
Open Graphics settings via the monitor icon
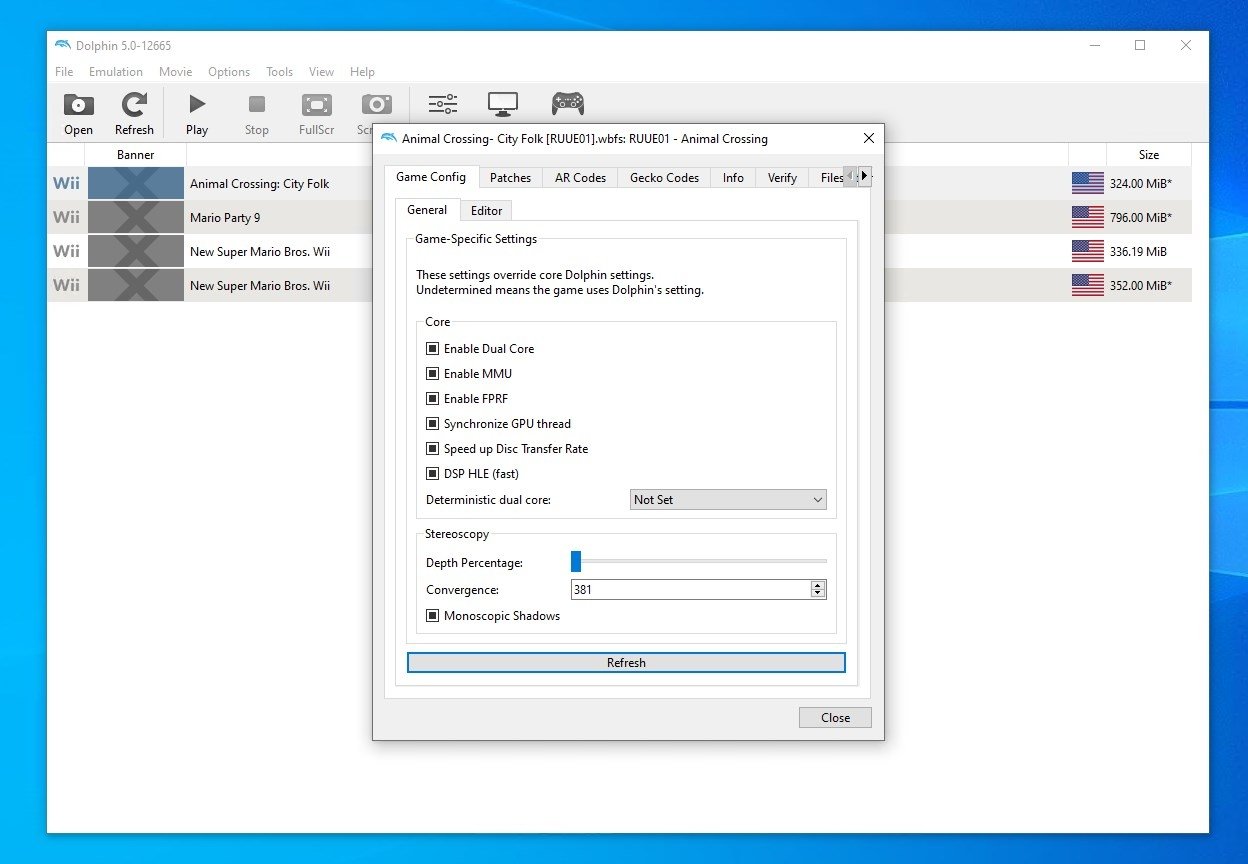(x=503, y=104)
